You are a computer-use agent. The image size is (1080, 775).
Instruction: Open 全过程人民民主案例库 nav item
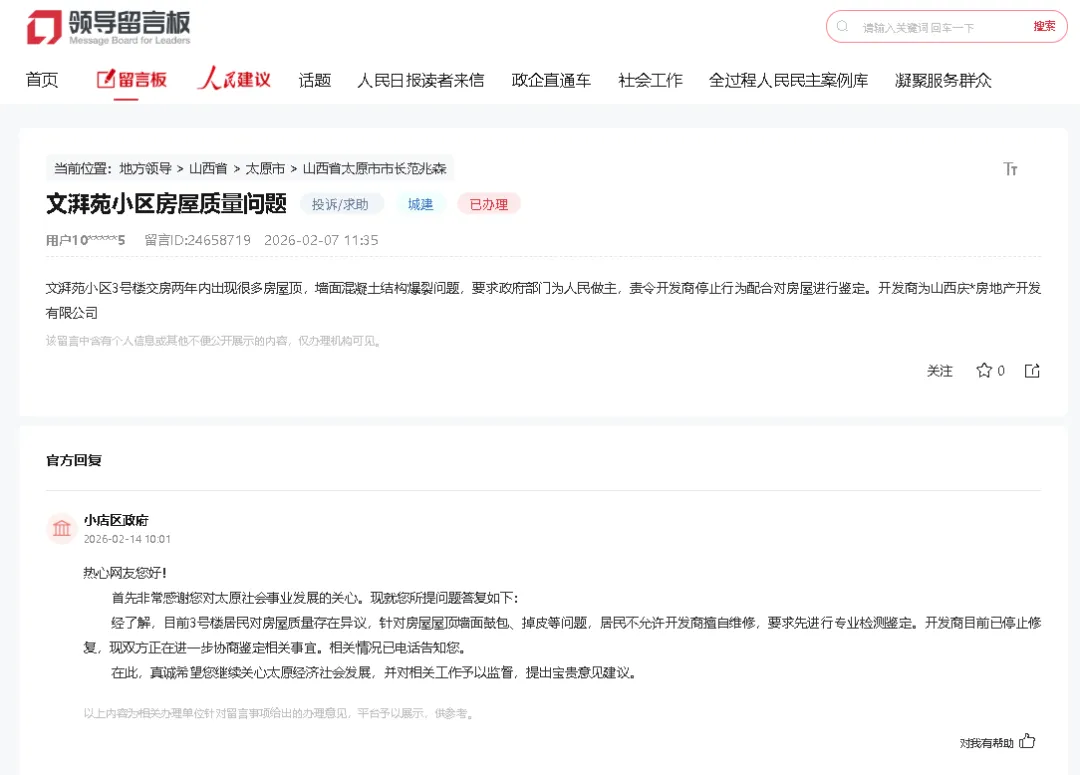point(788,81)
